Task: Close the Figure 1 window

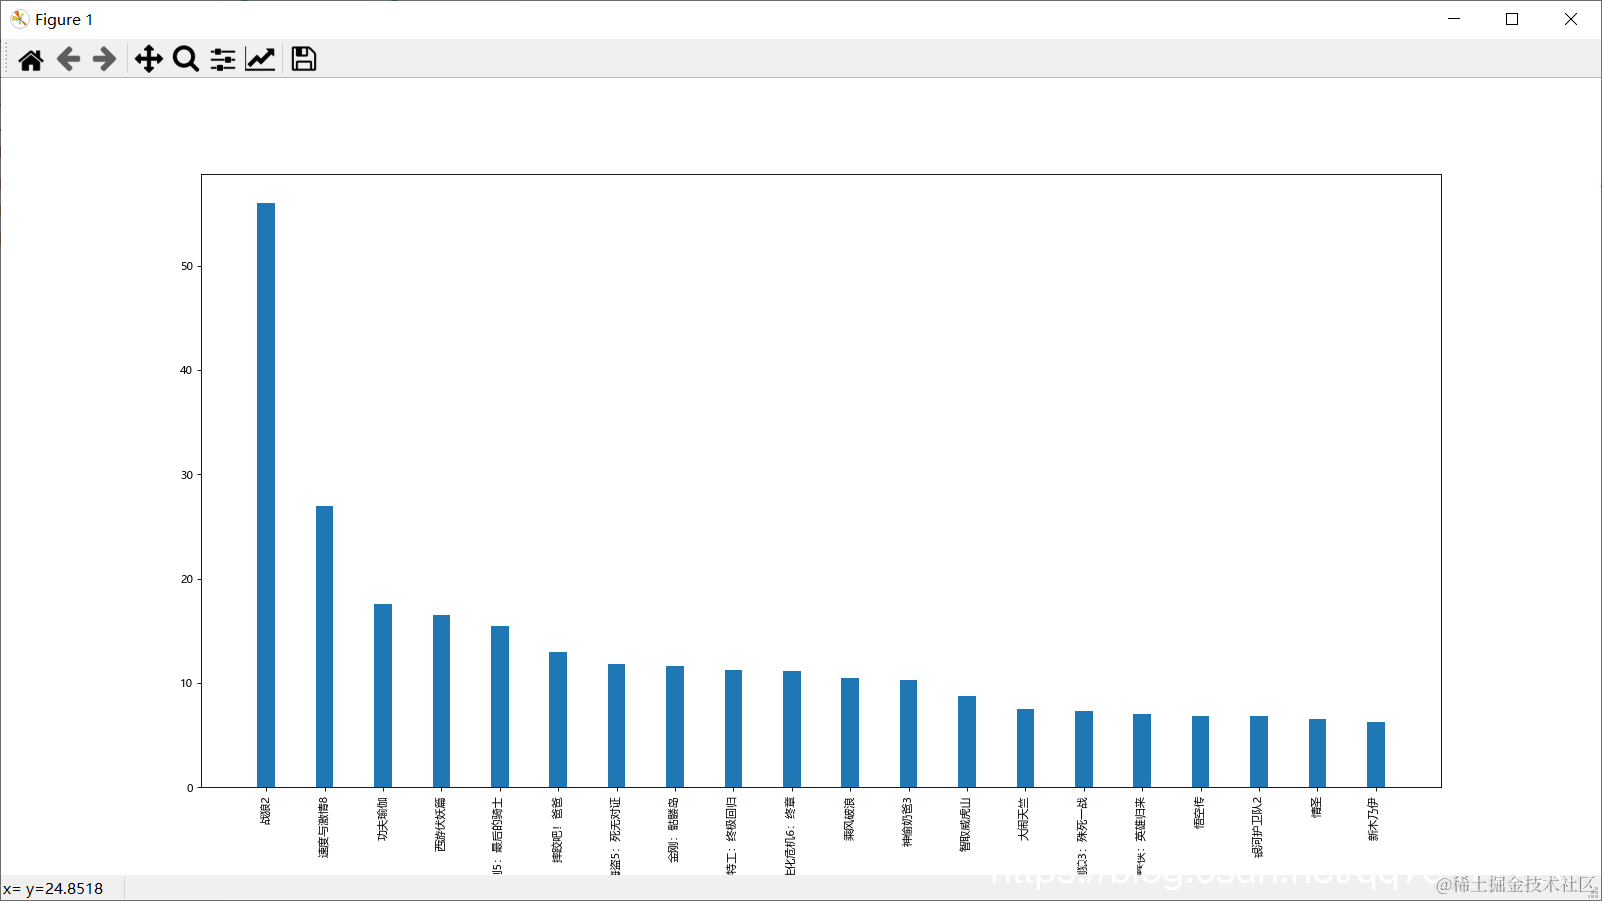Action: pos(1571,19)
